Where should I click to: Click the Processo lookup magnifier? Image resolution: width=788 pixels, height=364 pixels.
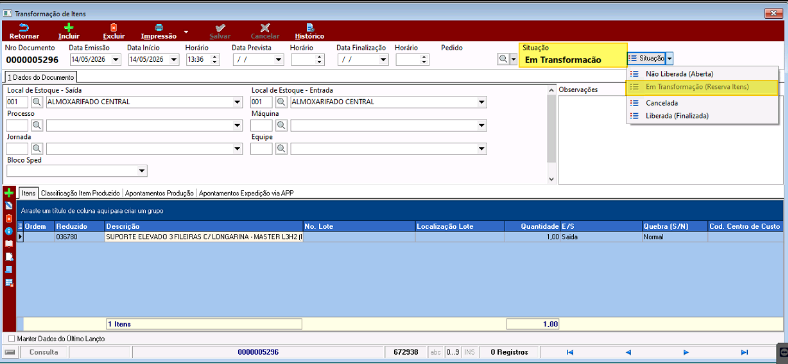pos(37,125)
